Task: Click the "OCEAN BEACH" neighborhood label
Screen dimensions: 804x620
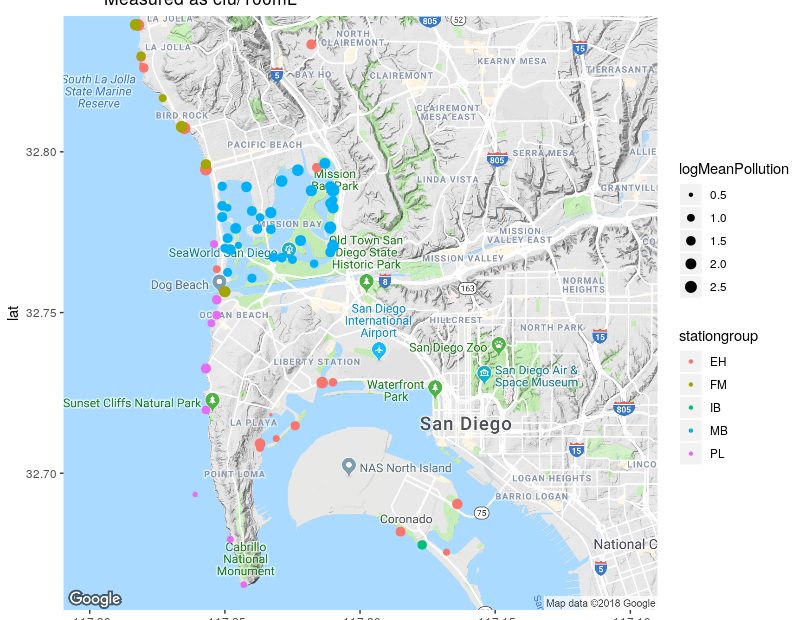Action: click(234, 315)
